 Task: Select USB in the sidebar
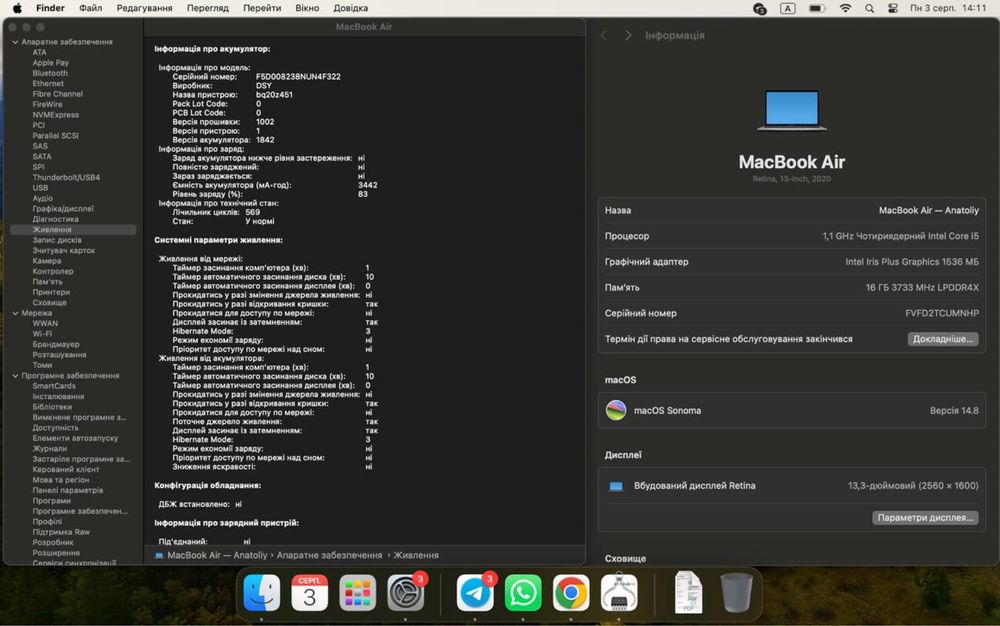pos(40,188)
